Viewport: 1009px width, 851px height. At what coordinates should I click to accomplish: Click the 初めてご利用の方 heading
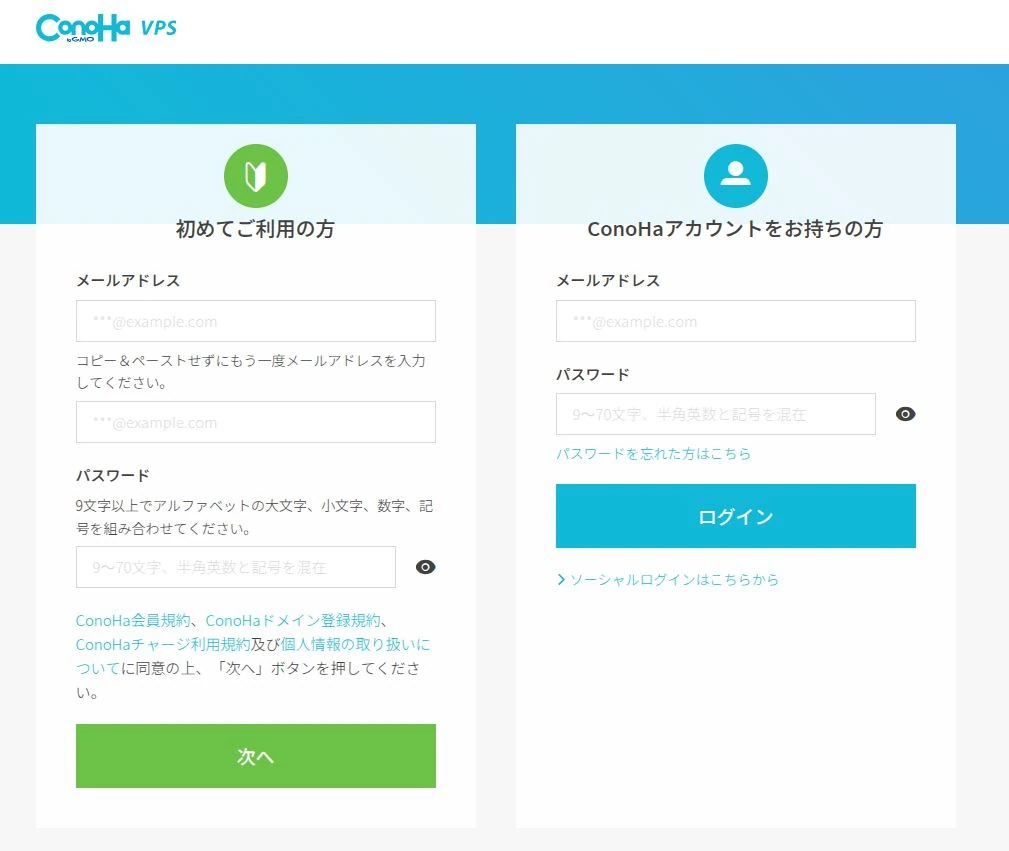(255, 229)
